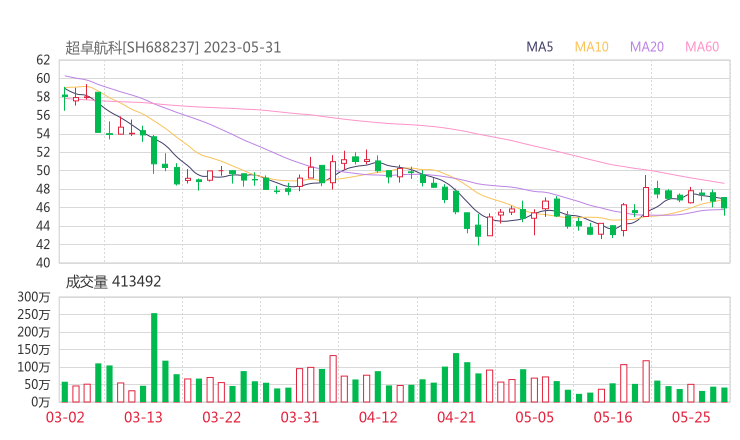The image size is (740, 440).
Task: Click the MA10 legend label
Action: coord(591,47)
